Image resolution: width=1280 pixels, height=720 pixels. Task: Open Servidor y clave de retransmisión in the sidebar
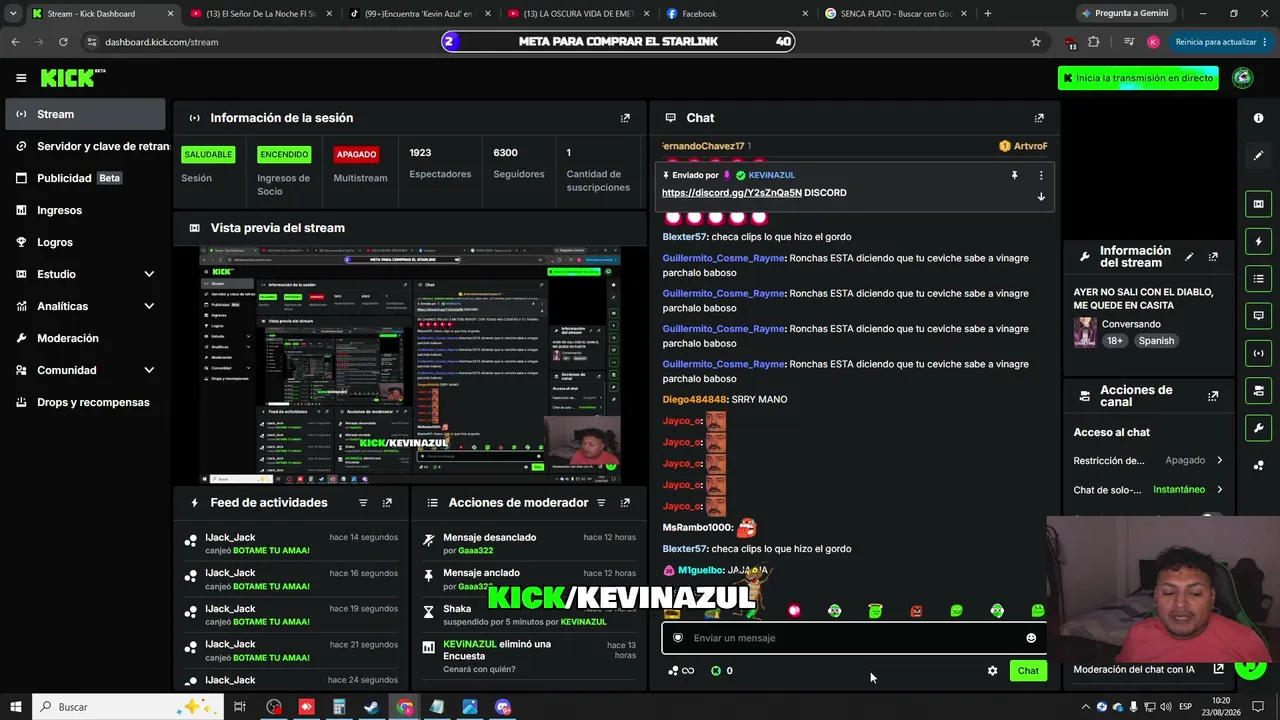(86, 146)
